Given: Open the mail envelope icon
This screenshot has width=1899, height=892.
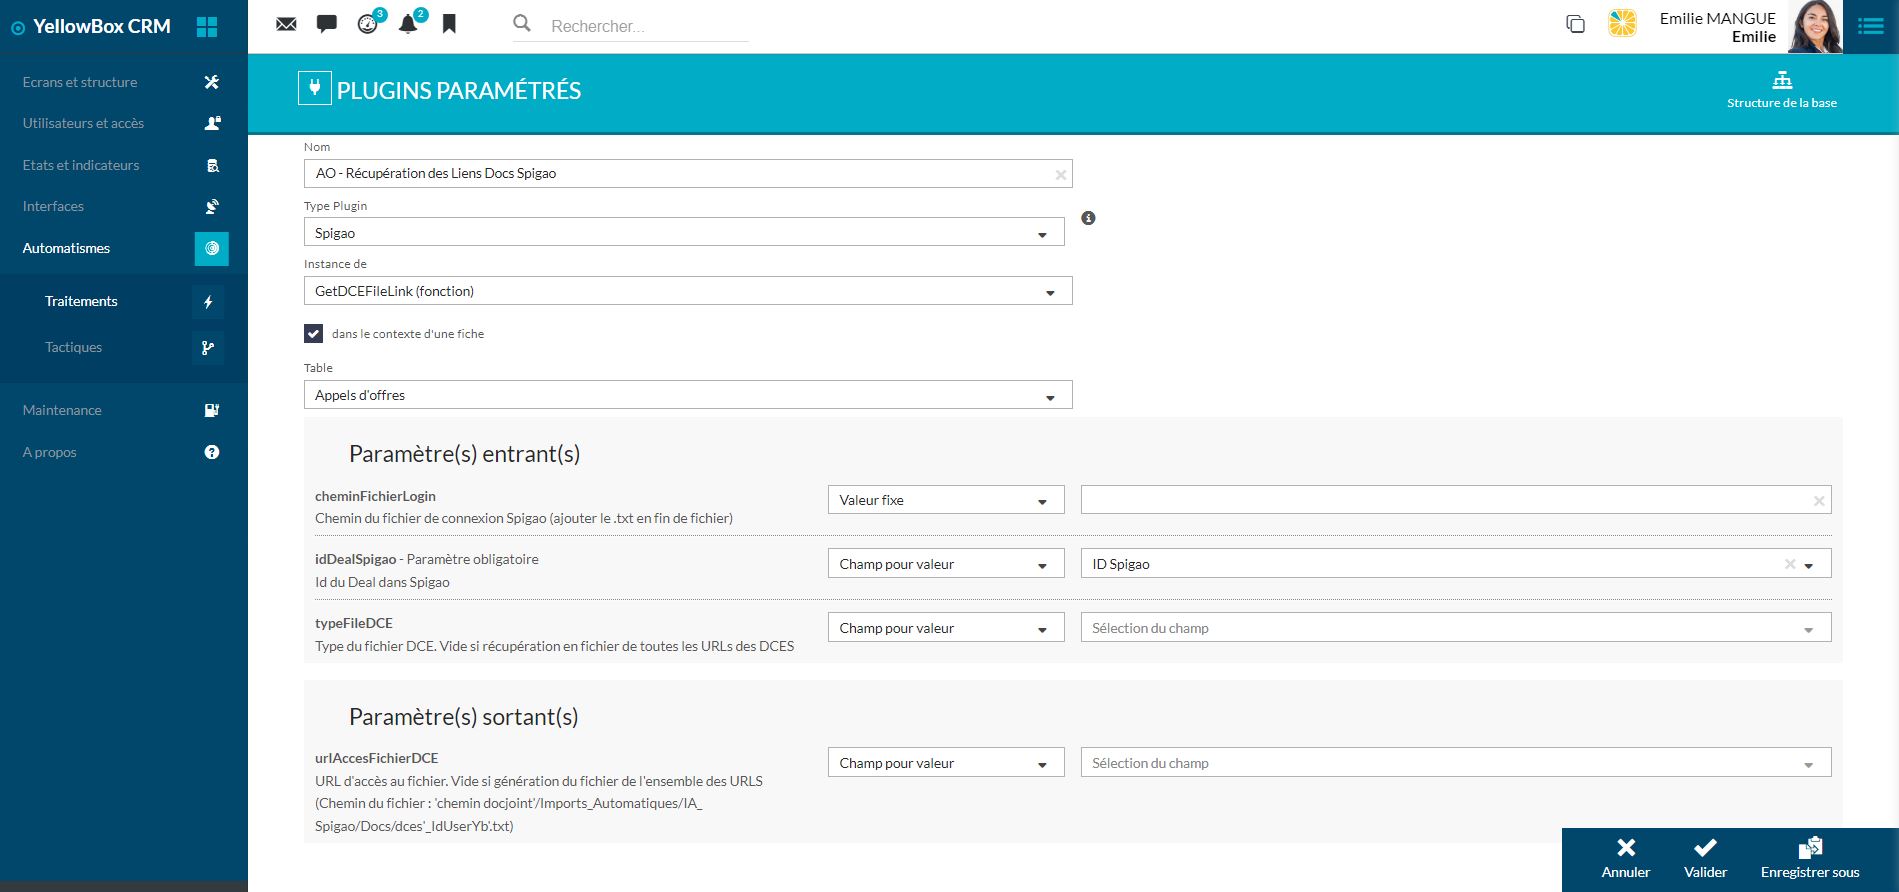Looking at the screenshot, I should pos(286,24).
